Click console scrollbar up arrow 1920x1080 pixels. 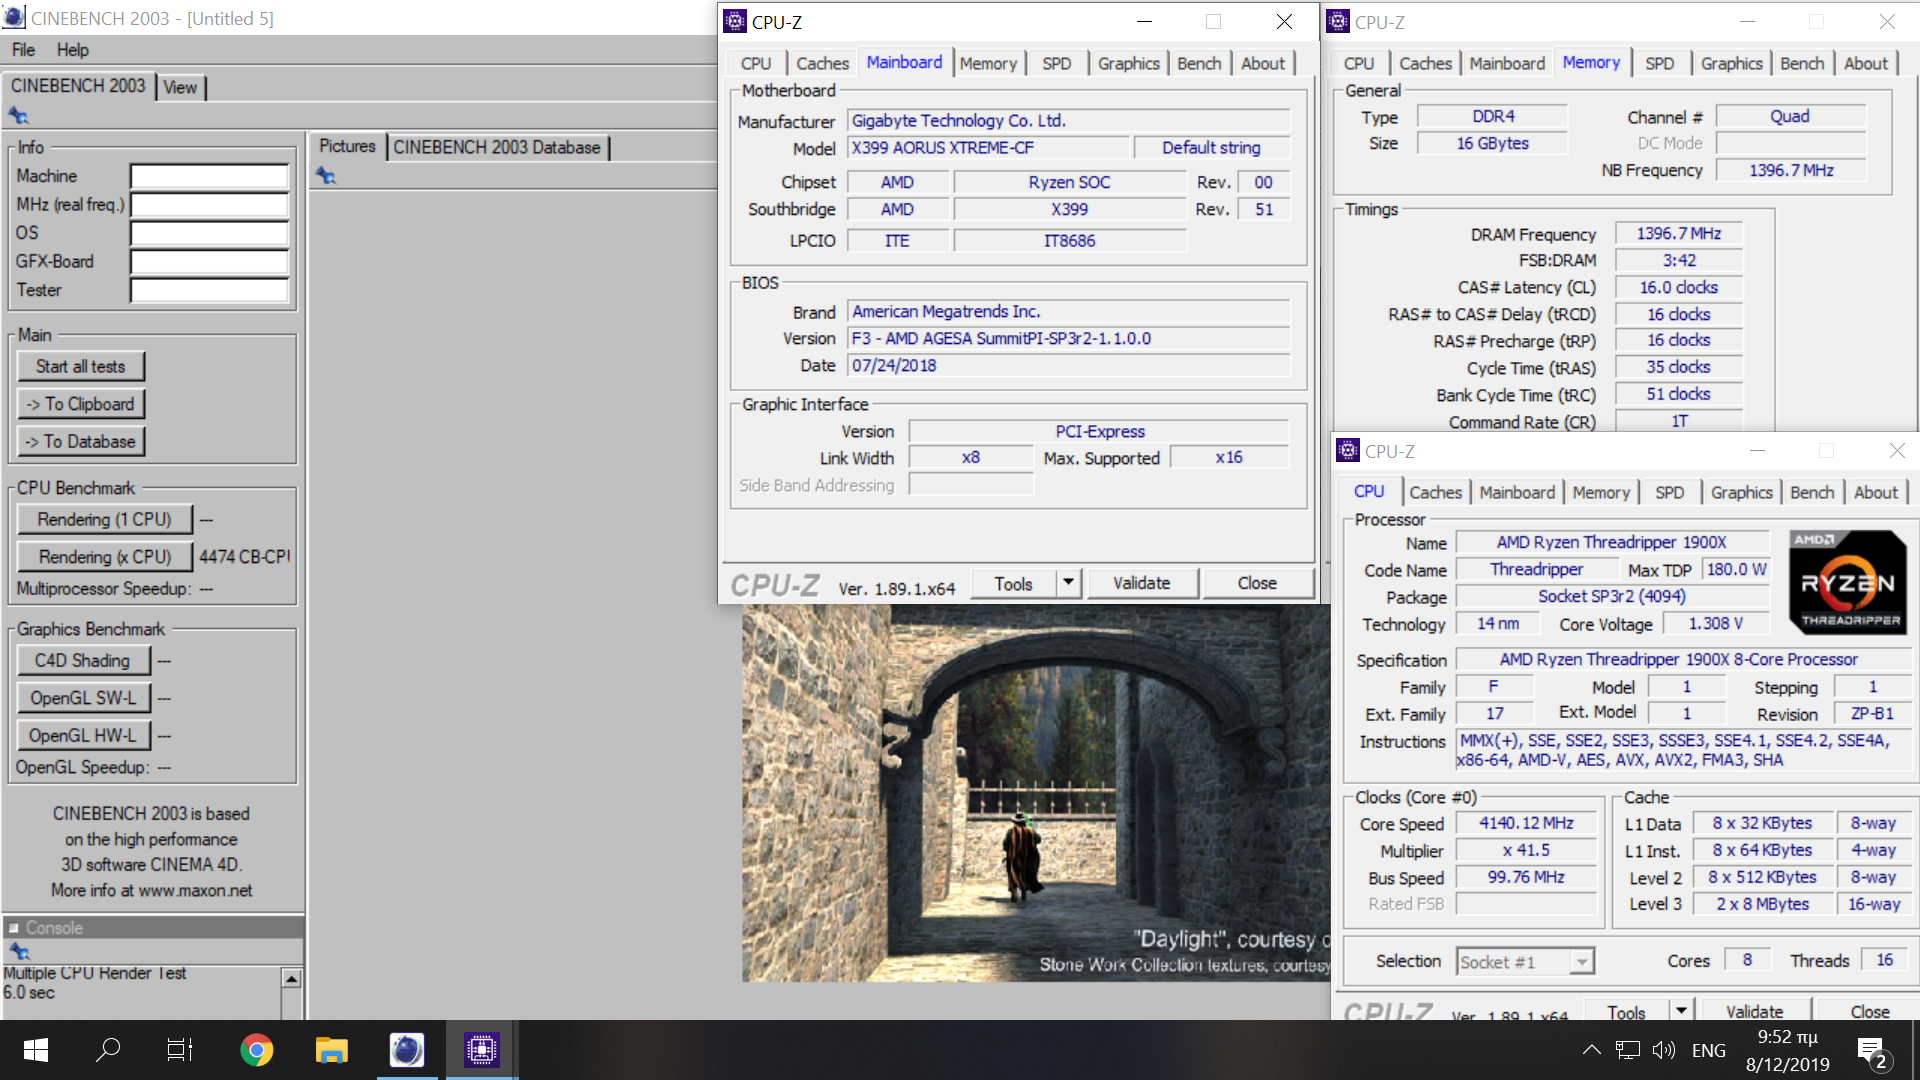291,978
